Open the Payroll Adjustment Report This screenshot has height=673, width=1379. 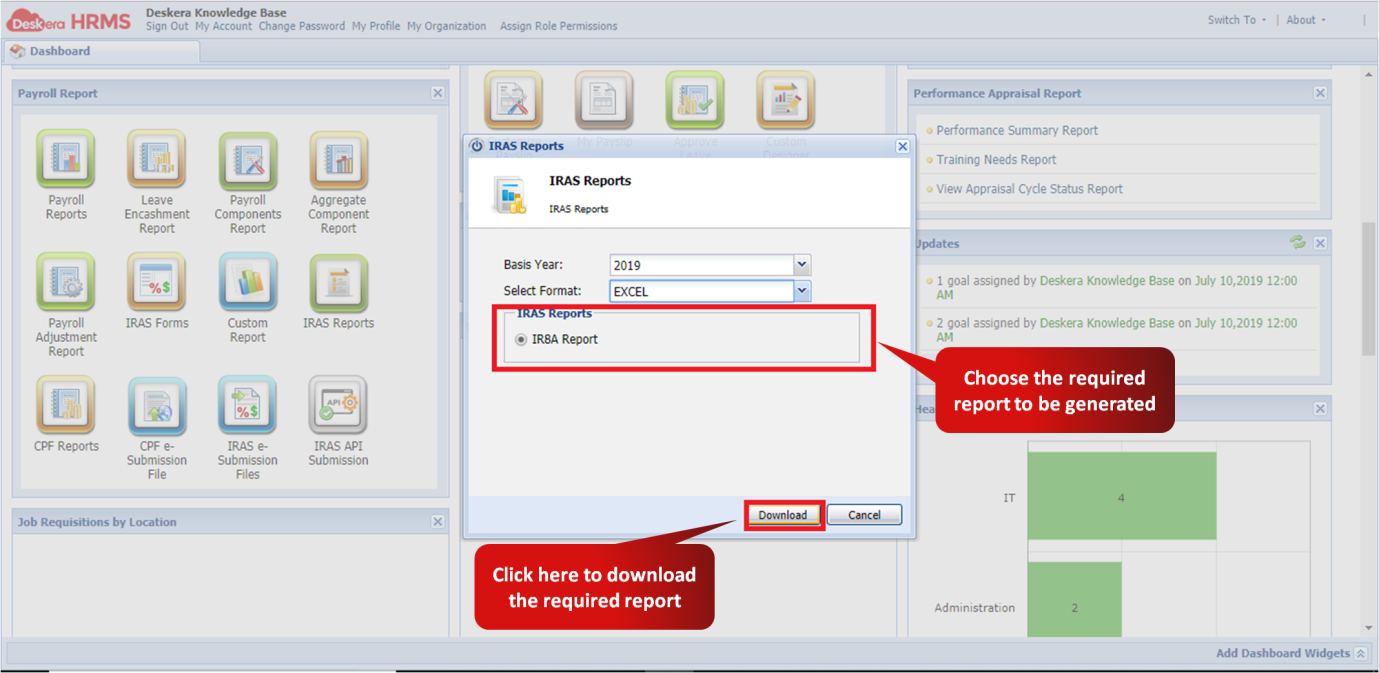[65, 283]
